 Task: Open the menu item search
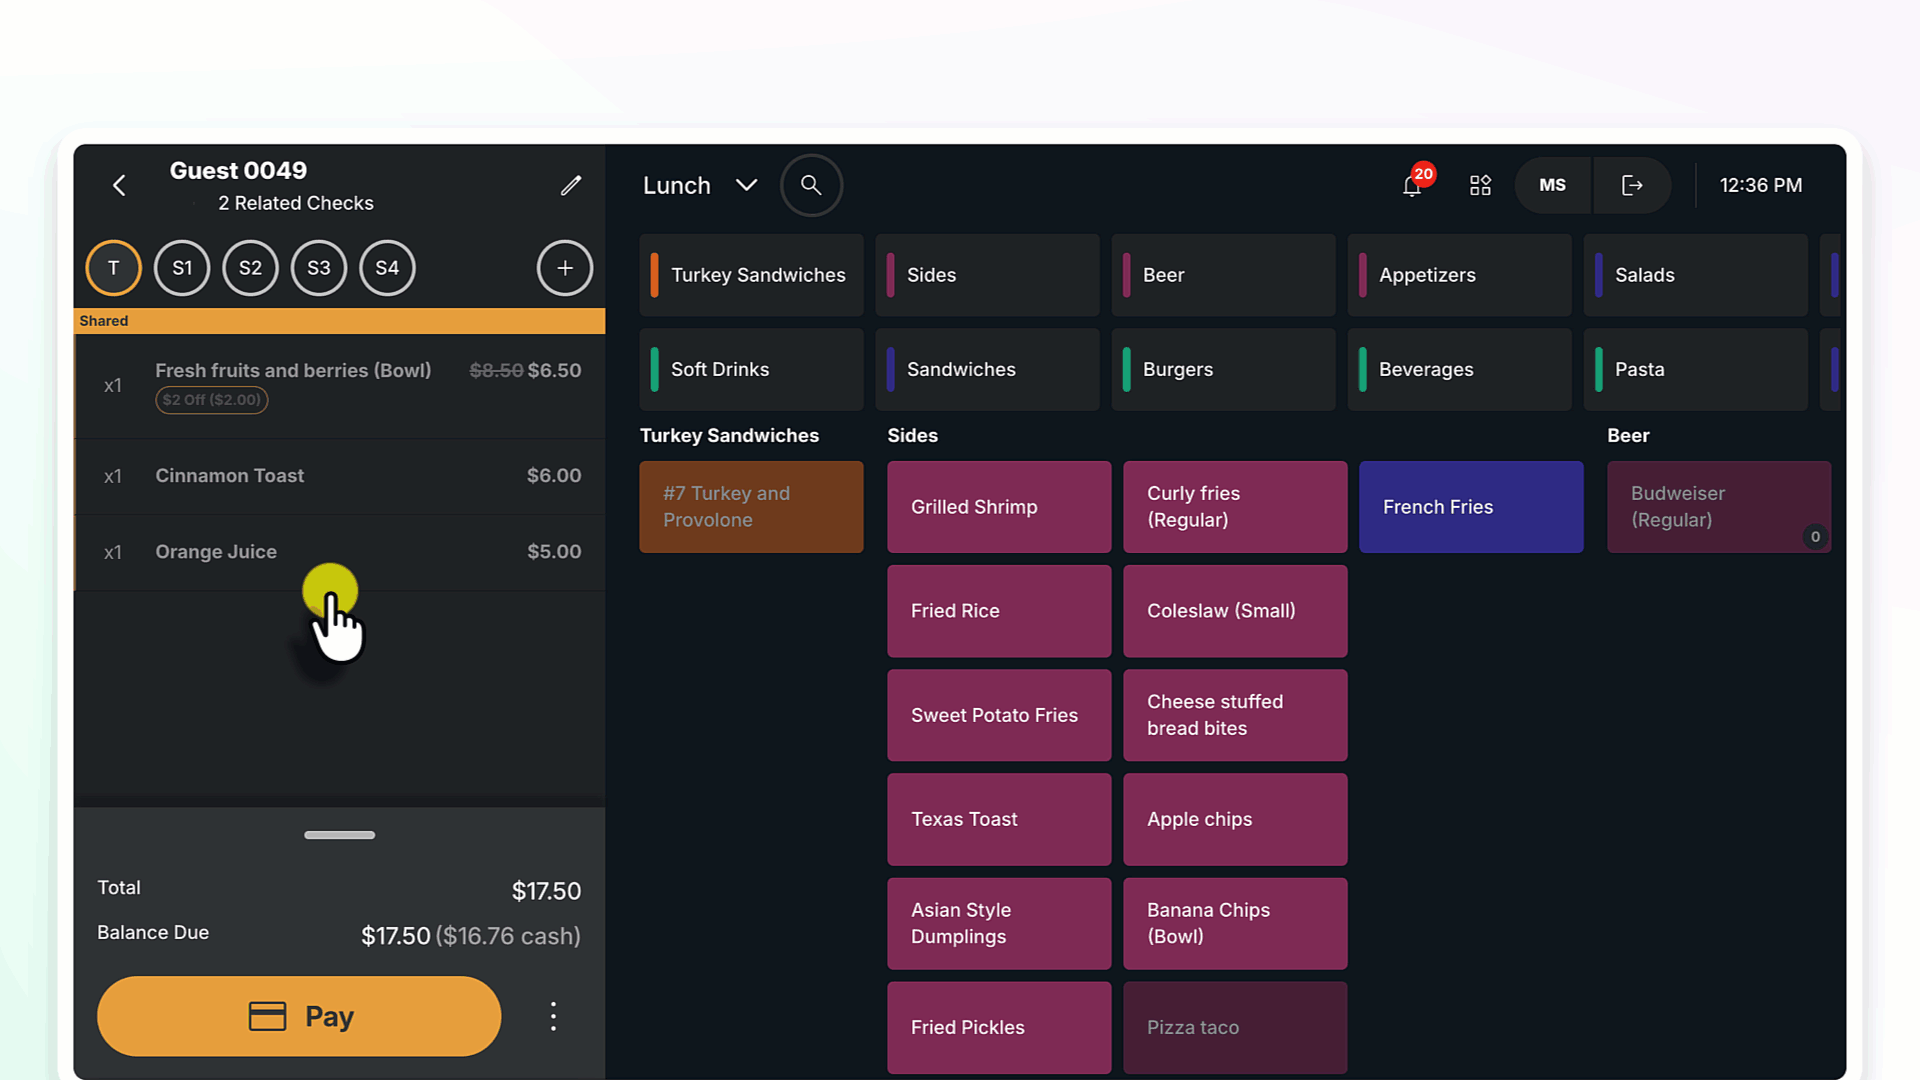[x=811, y=185]
